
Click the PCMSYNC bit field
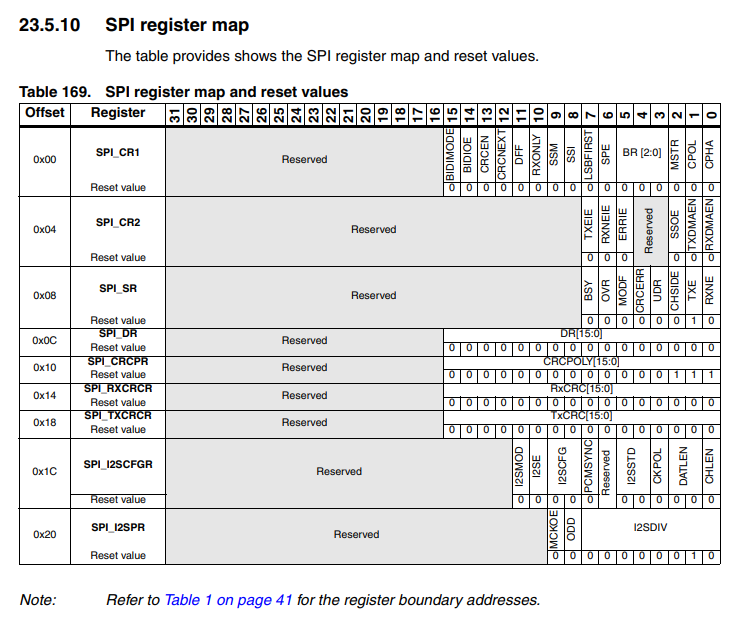coord(588,467)
